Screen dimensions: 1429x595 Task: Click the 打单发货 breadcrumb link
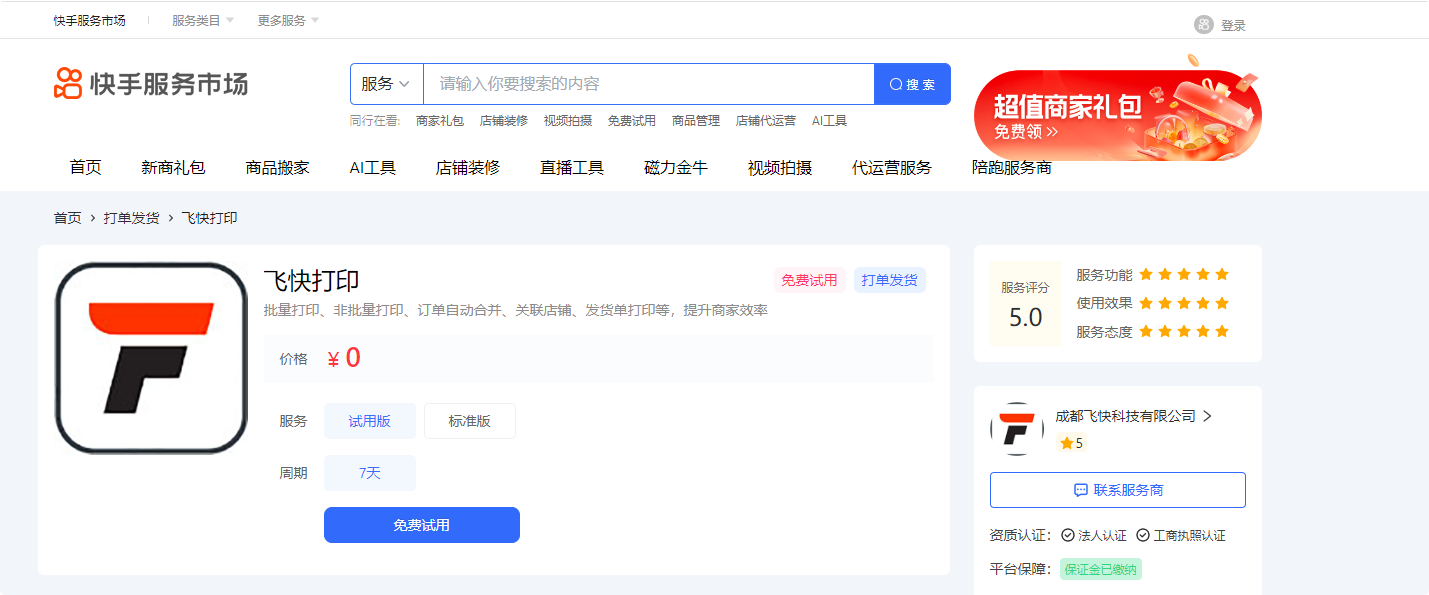(x=131, y=218)
